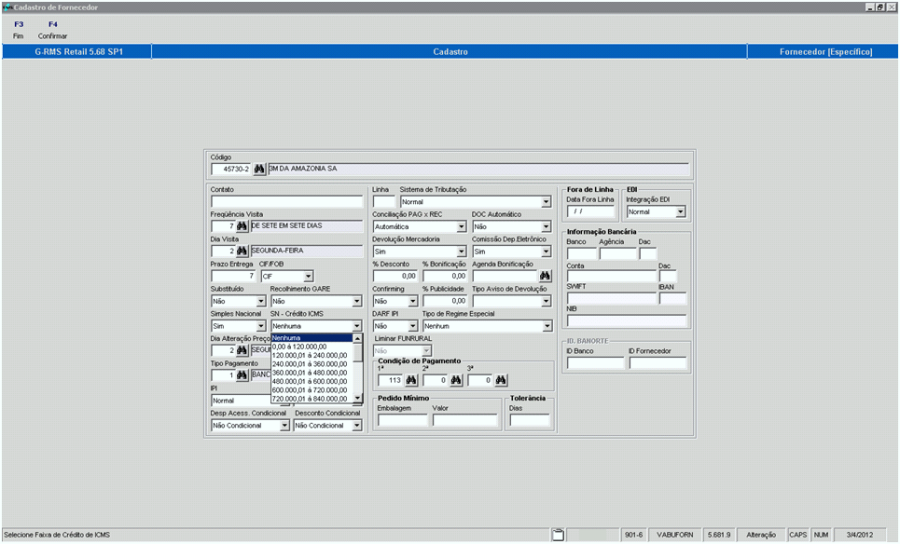Viewport: 900px width, 544px height.
Task: Click the Linha input field
Action: tap(384, 202)
